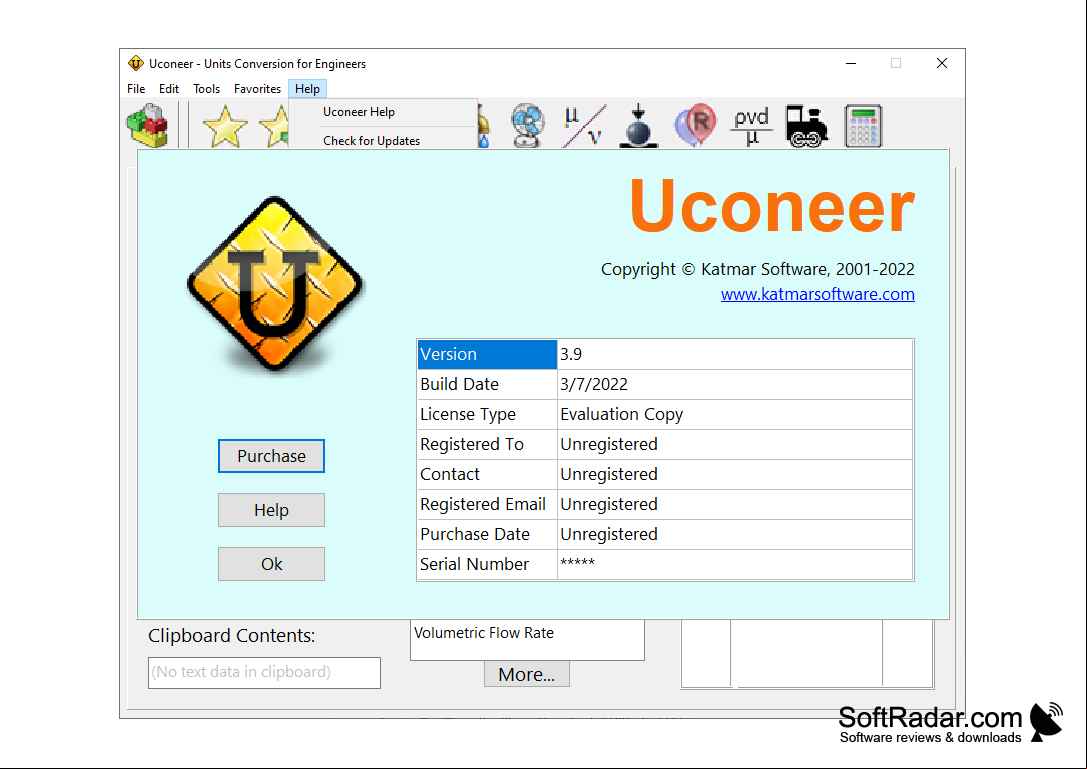Click the Help button in About dialog
Image resolution: width=1087 pixels, height=769 pixels.
coord(271,510)
